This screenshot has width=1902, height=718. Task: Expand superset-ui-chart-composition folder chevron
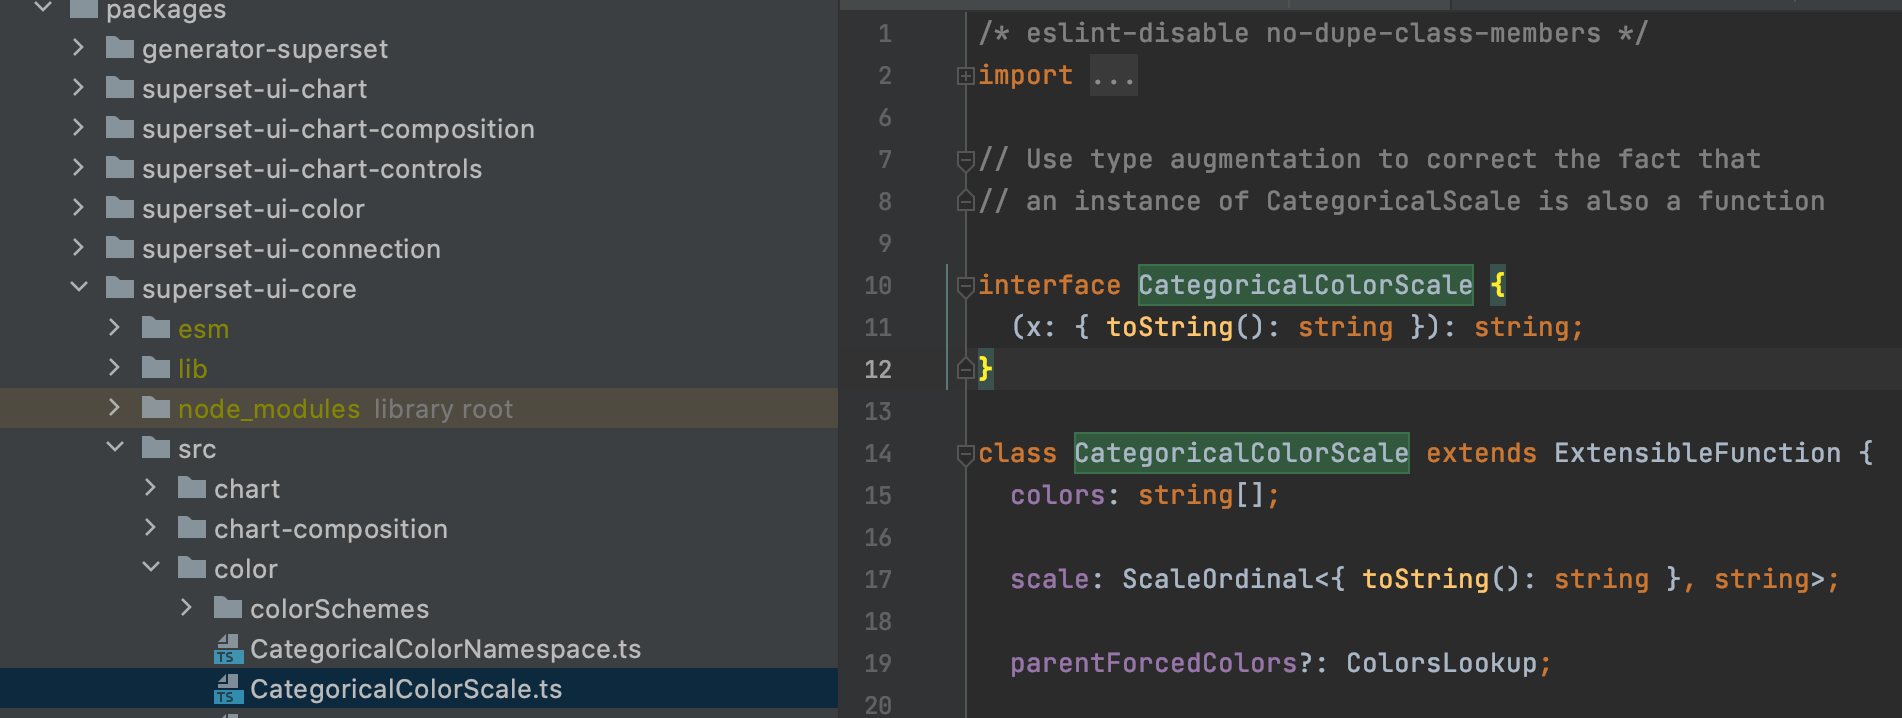point(78,127)
